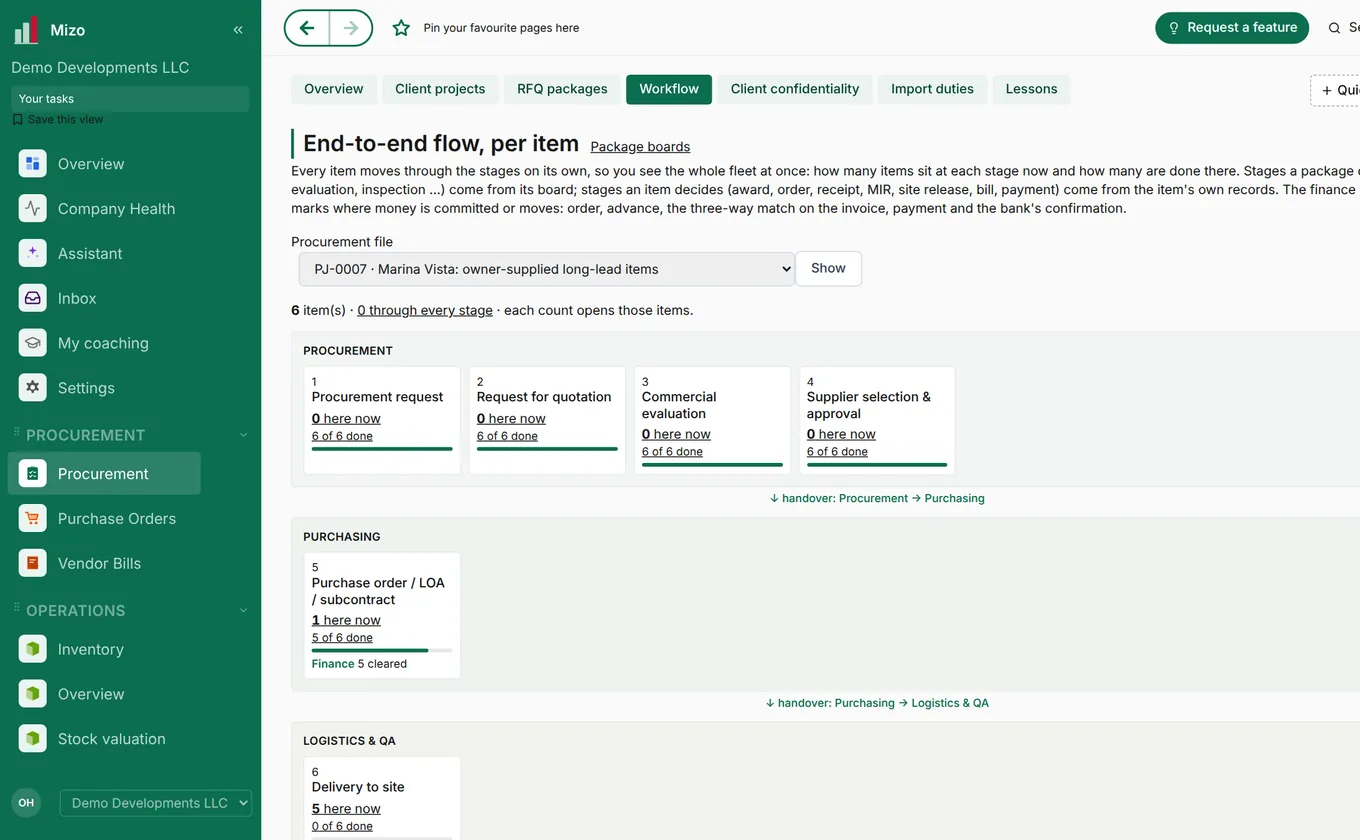
Task: Open Overview via its dashboard icon under Your tasks
Action: pos(33,164)
